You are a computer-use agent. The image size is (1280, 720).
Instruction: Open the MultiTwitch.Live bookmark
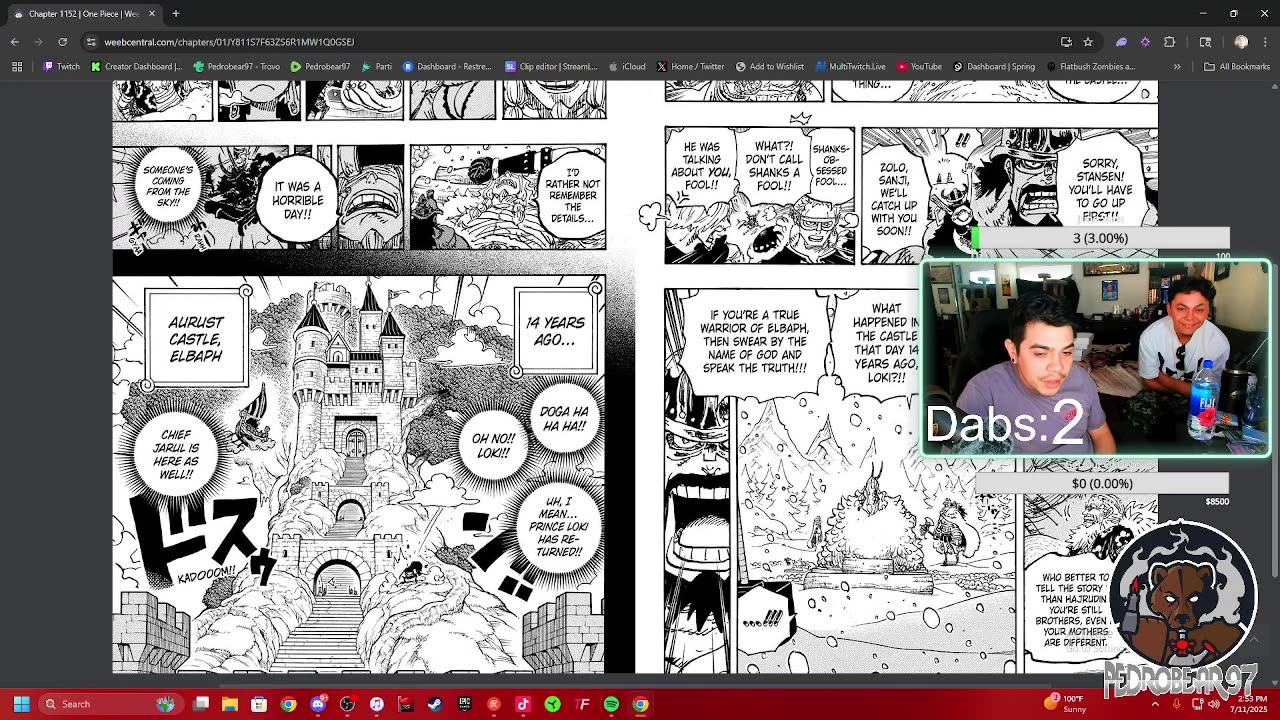pos(851,67)
